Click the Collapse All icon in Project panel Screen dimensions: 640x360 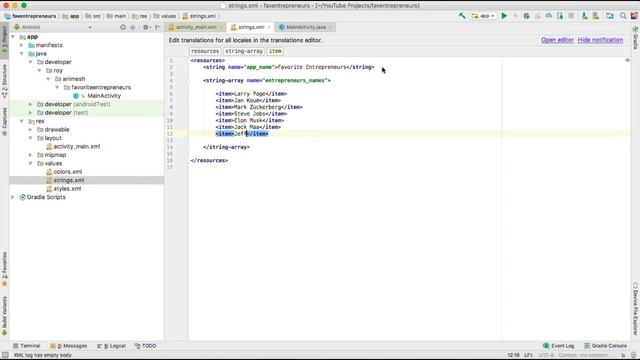pos(133,27)
